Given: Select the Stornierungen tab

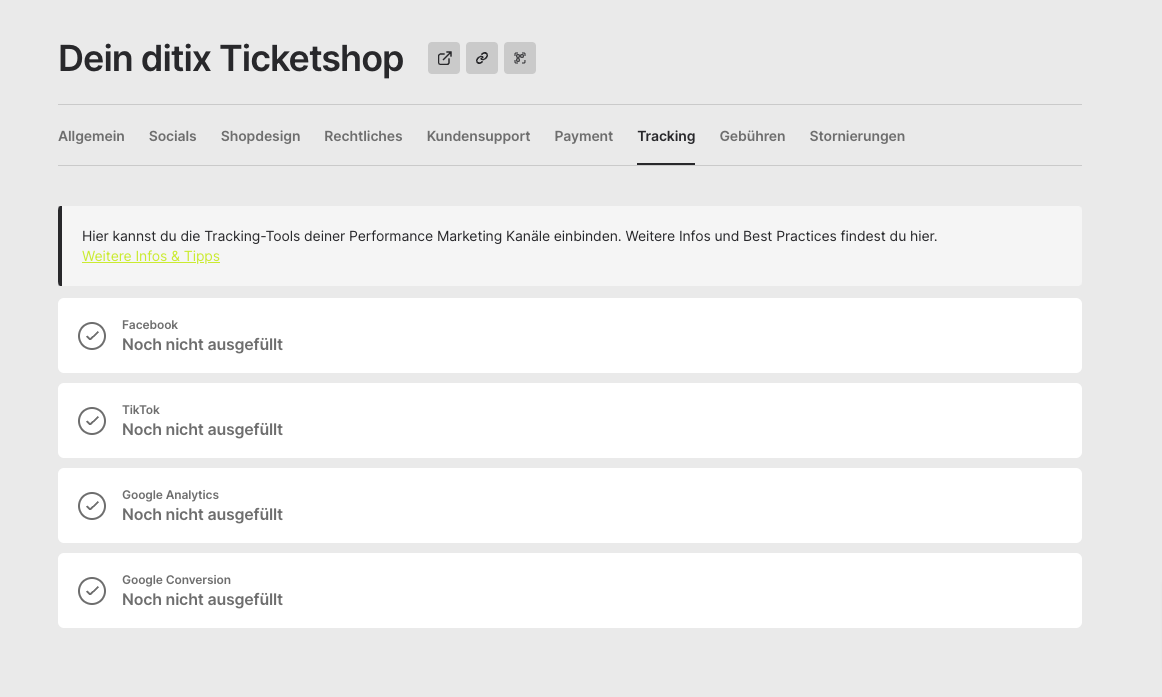Looking at the screenshot, I should (x=857, y=136).
